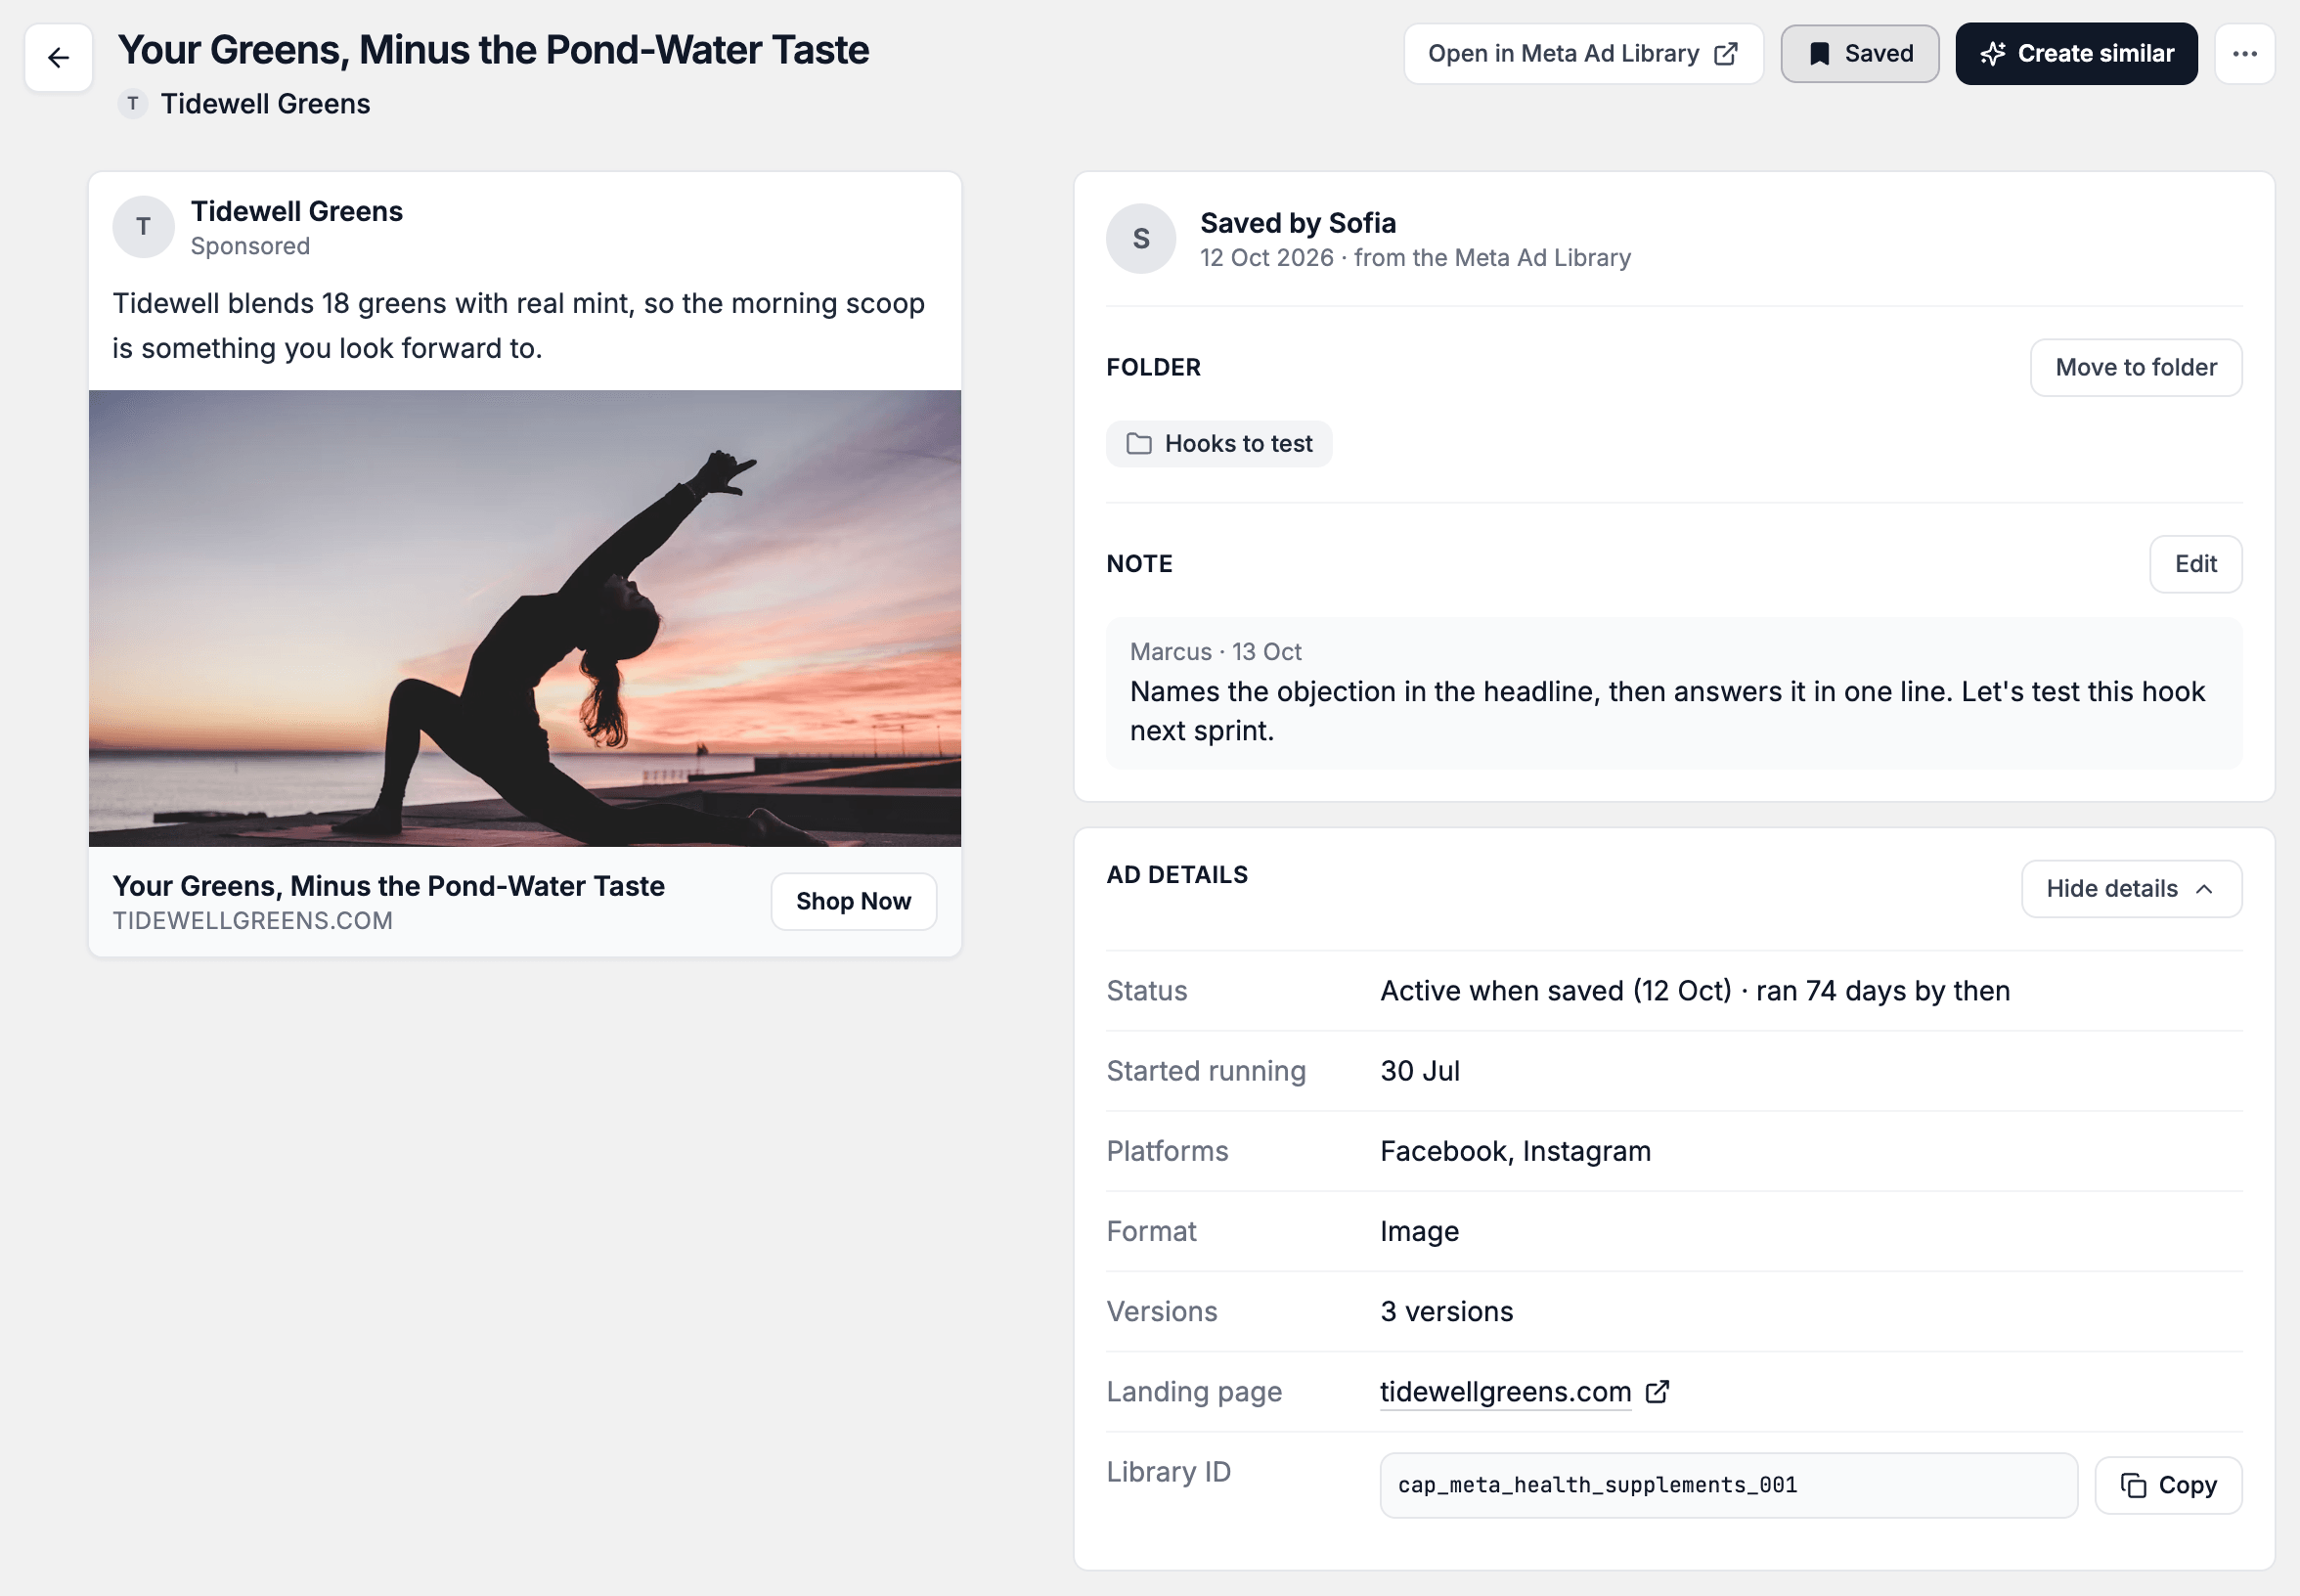Click the Tidewell Greens avatar in the ad card
The height and width of the screenshot is (1596, 2300).
pos(143,227)
